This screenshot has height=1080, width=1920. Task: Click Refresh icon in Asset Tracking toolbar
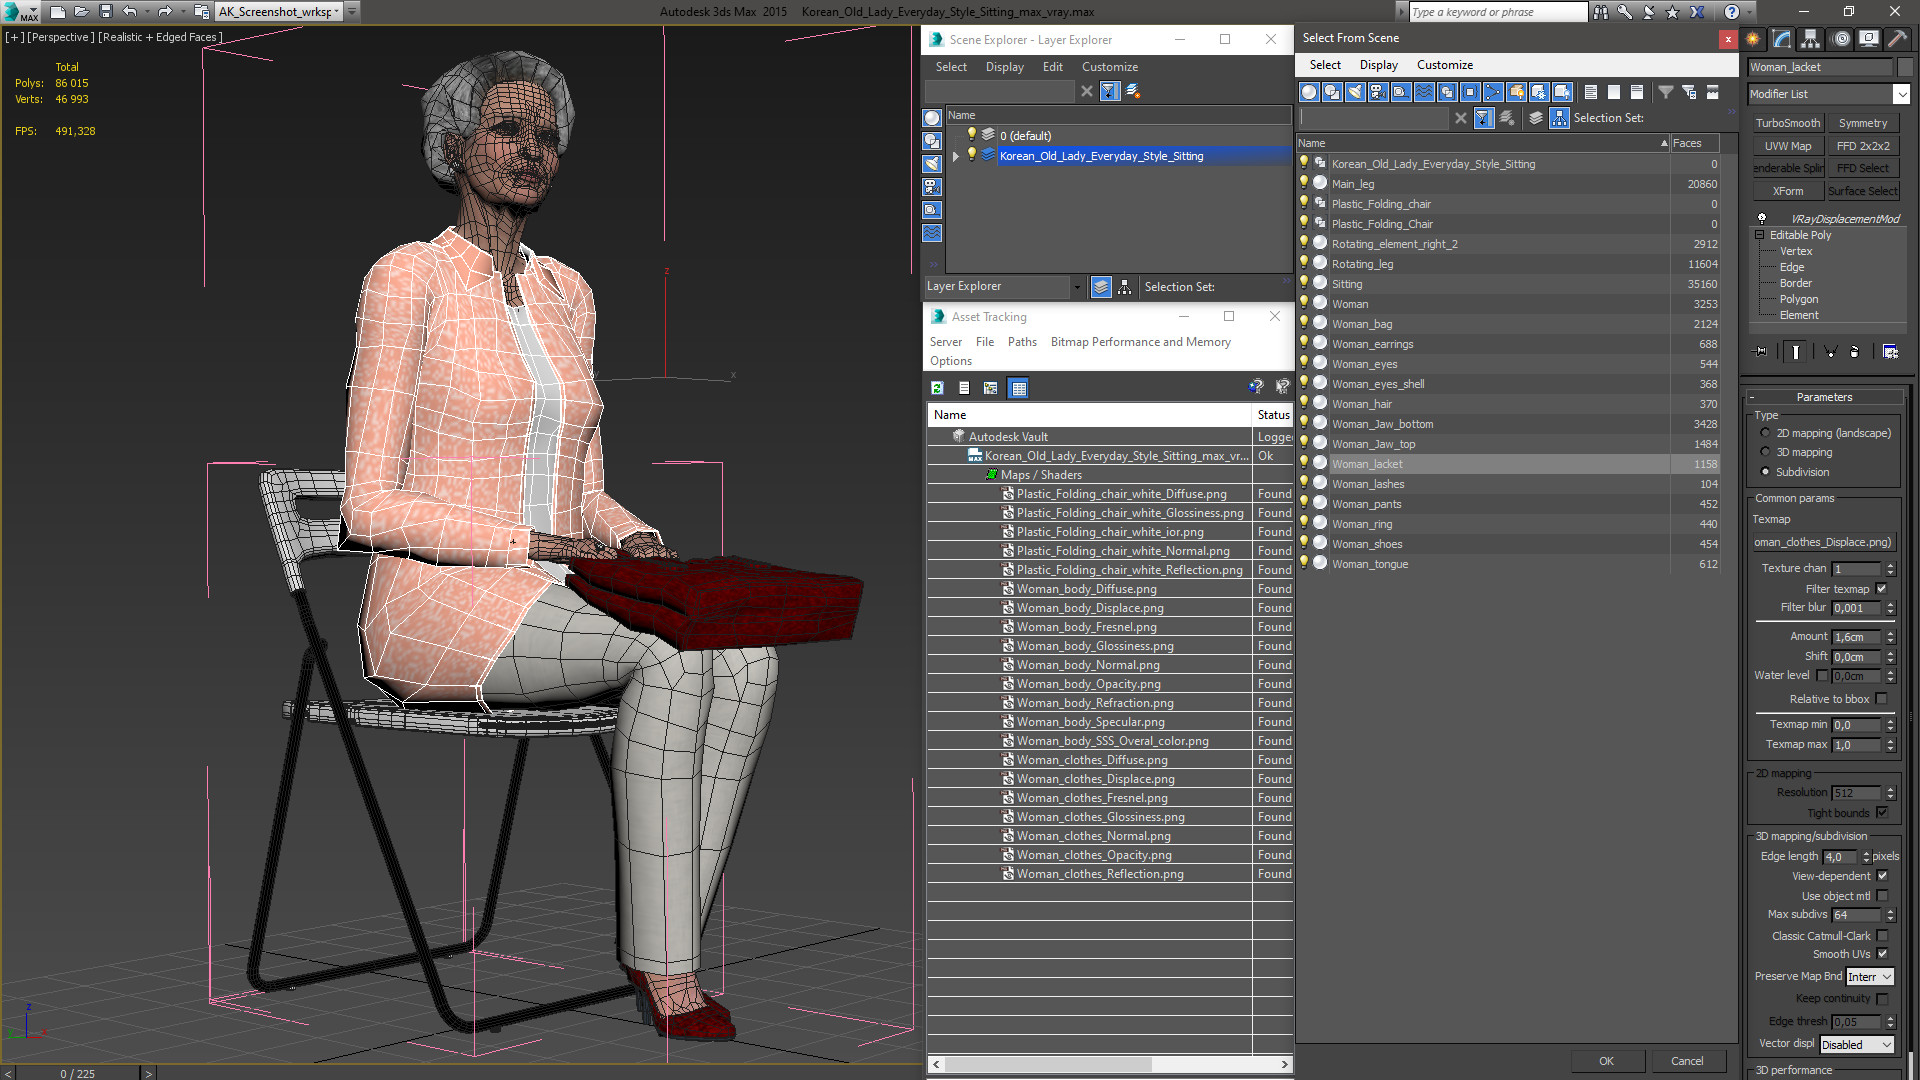[937, 388]
